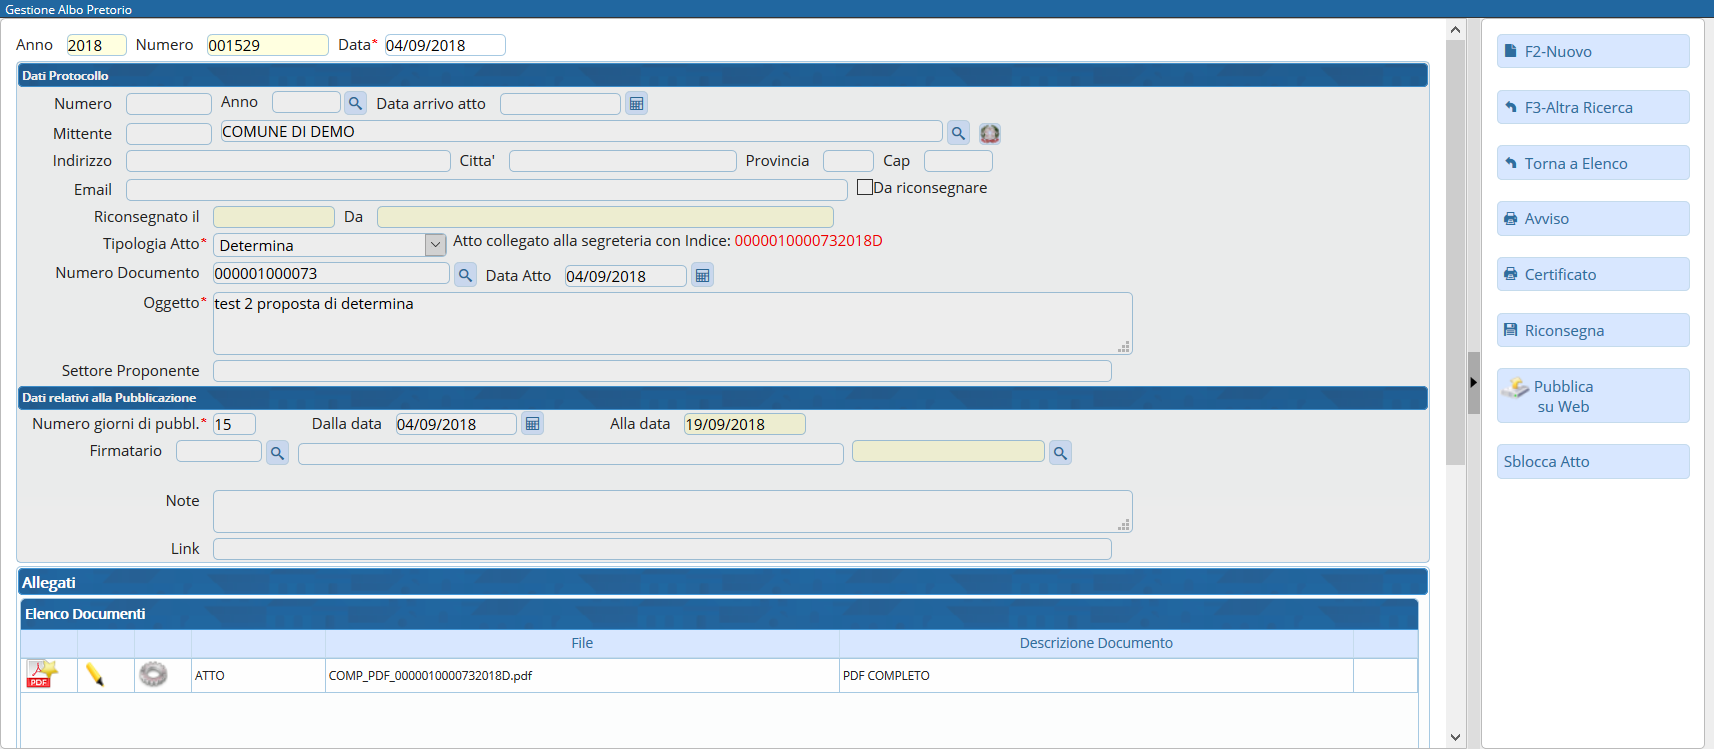This screenshot has height=751, width=1714.
Task: Click Torna a Elenco button
Action: (1592, 163)
